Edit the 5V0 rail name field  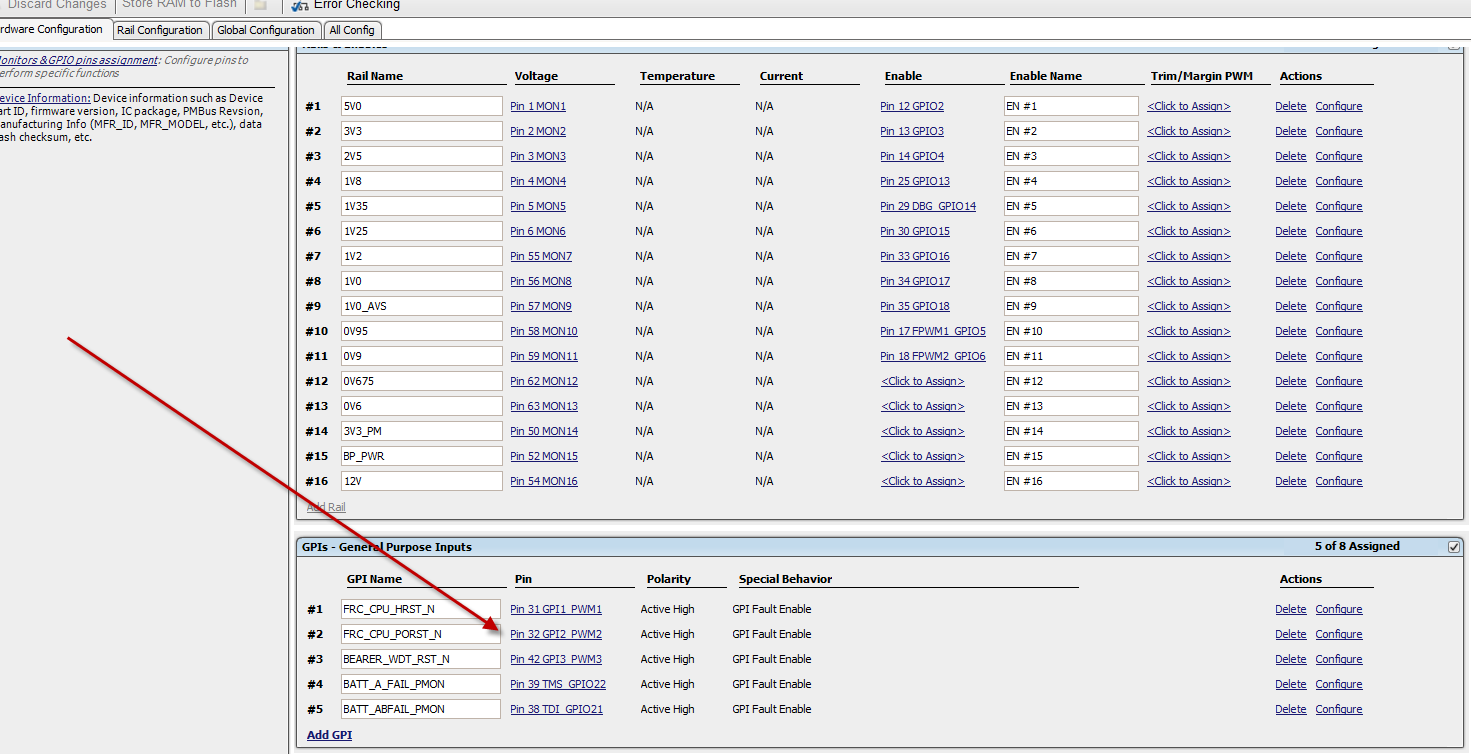pyautogui.click(x=422, y=106)
